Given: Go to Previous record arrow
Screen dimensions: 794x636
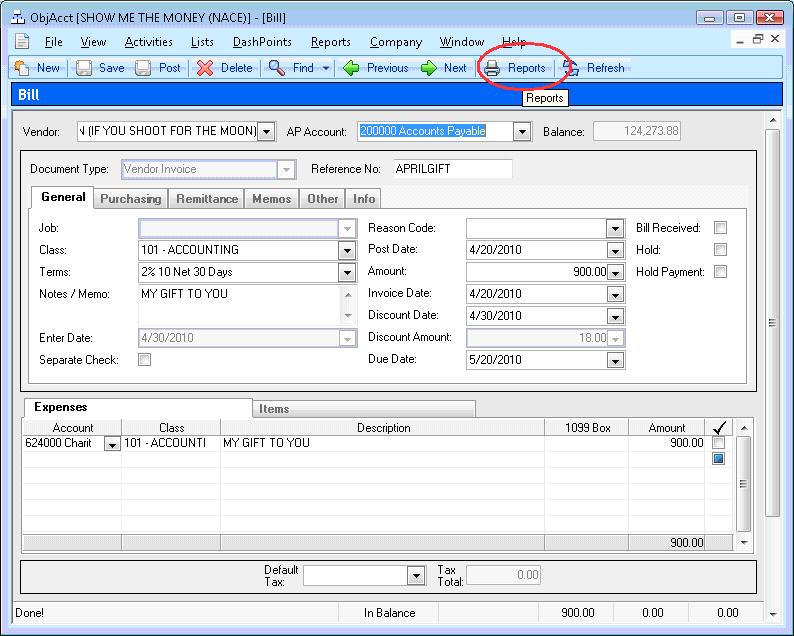Looking at the screenshot, I should pos(351,68).
